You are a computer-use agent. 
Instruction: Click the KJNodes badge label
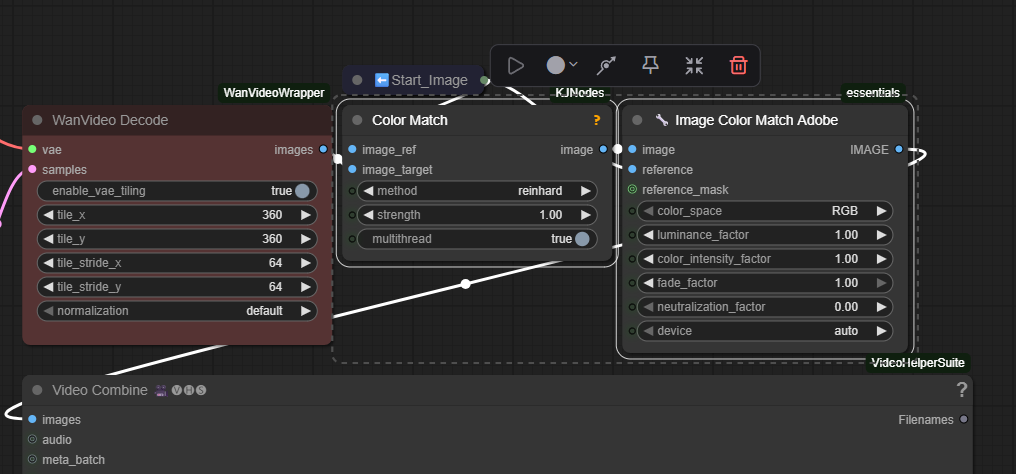(580, 93)
